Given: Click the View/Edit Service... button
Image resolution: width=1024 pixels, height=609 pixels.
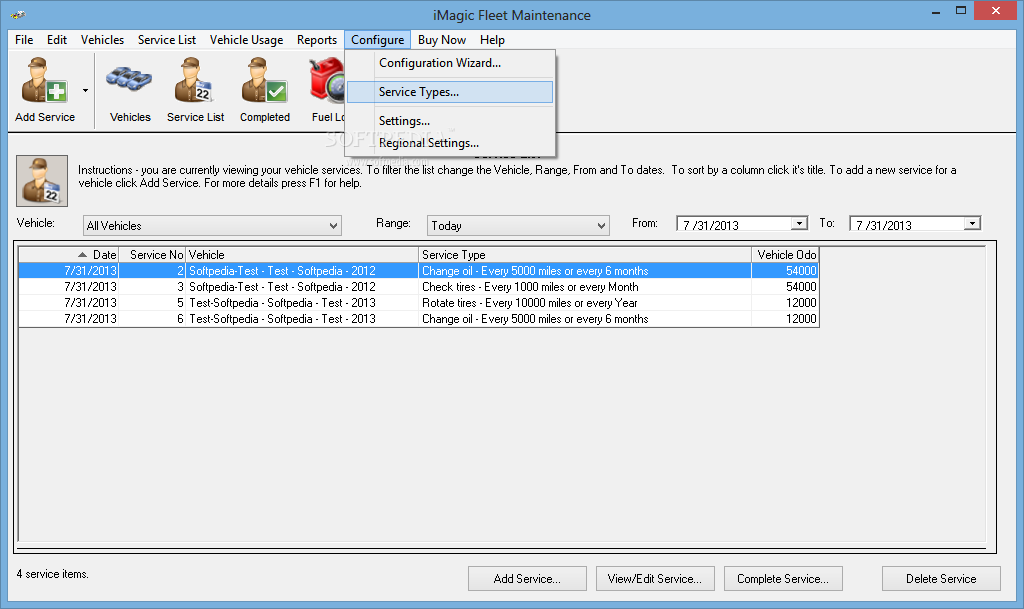Looking at the screenshot, I should pos(655,578).
